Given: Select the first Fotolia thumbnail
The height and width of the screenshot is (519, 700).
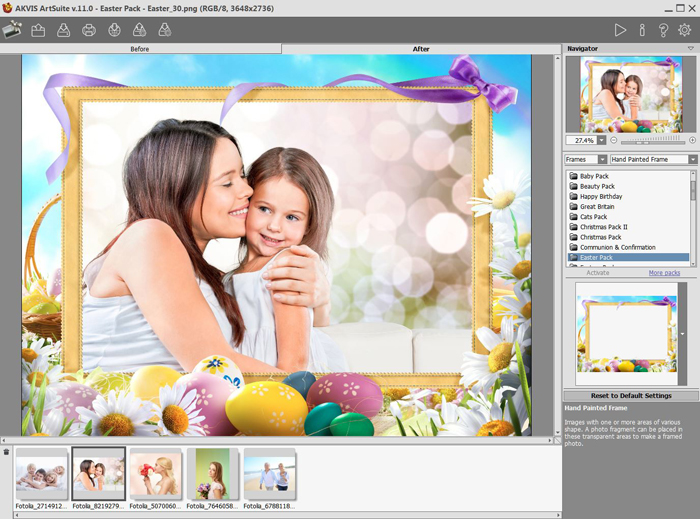Looking at the screenshot, I should tap(41, 472).
